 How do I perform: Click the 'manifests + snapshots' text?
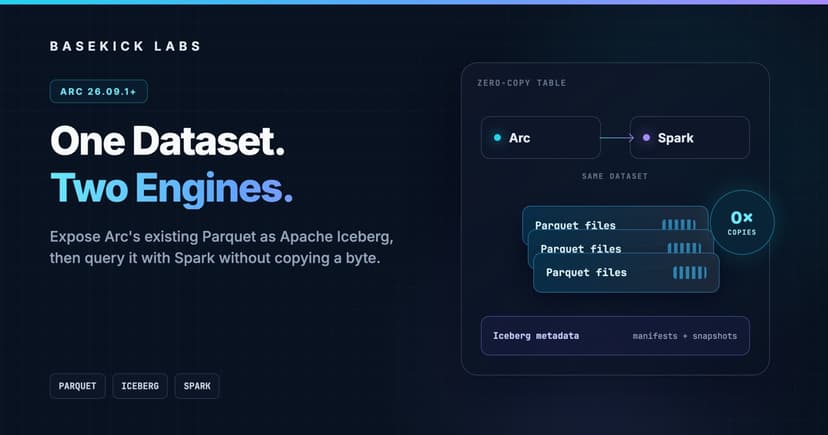(x=685, y=336)
